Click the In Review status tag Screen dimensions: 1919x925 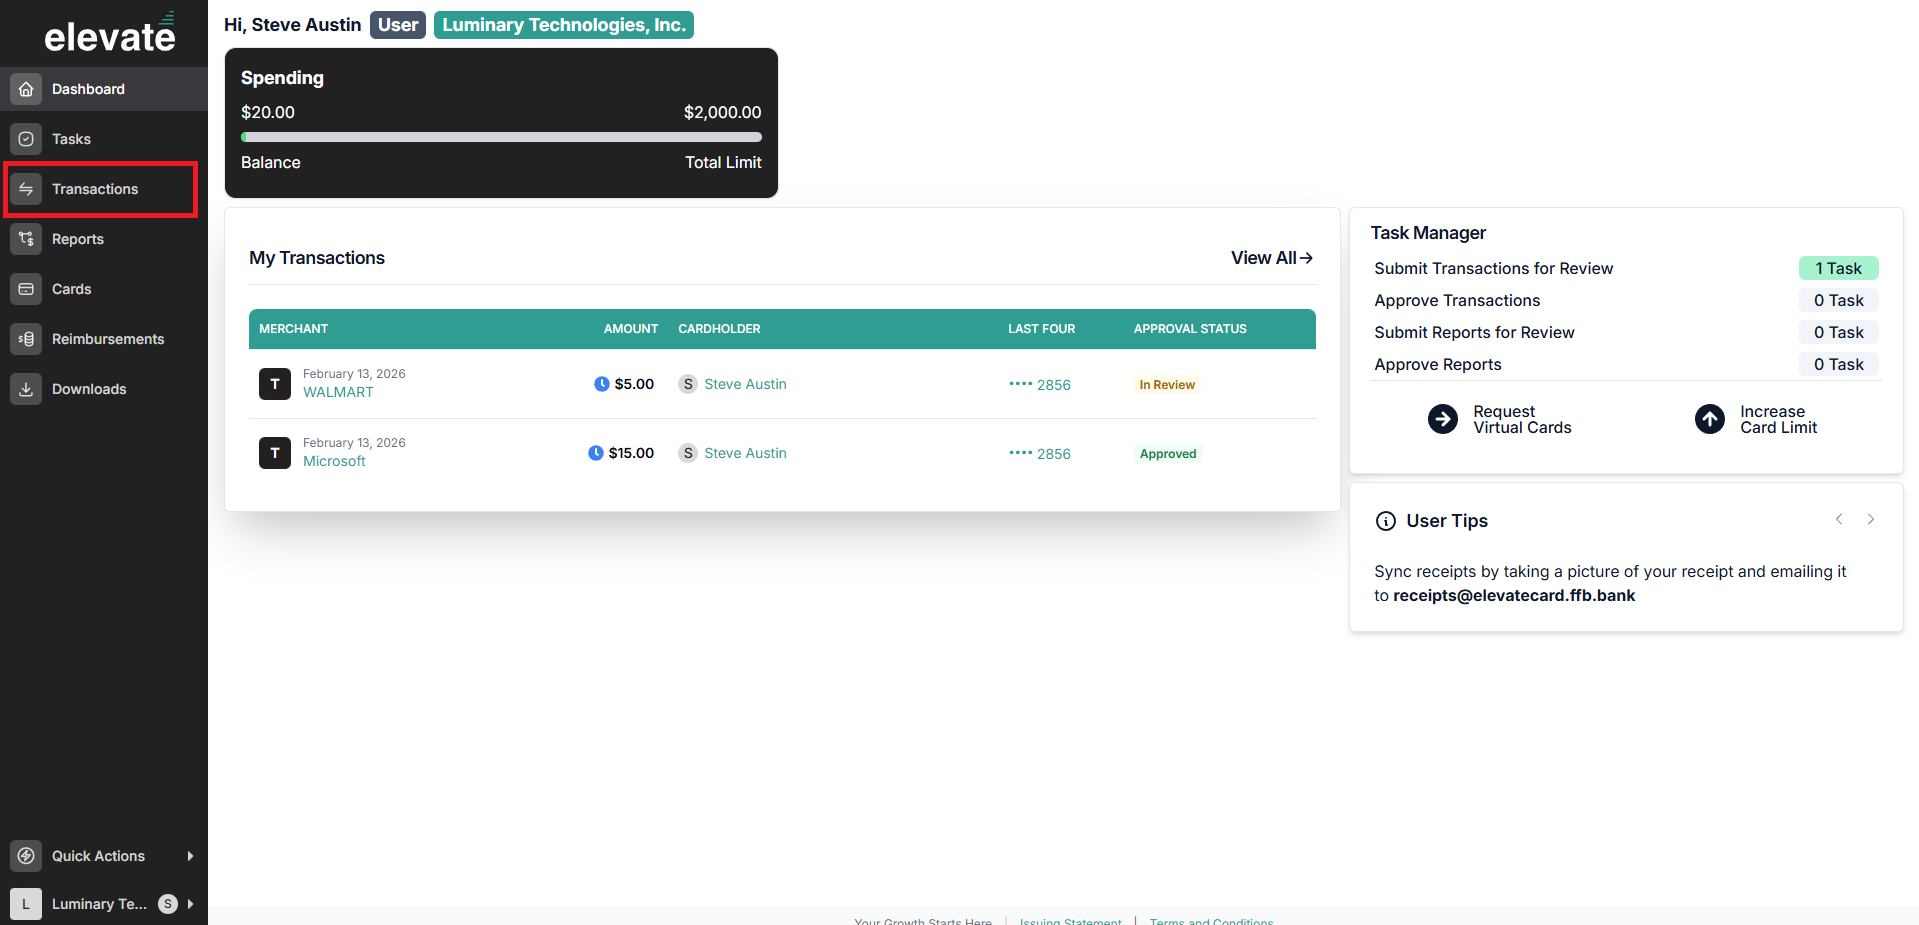(1167, 385)
